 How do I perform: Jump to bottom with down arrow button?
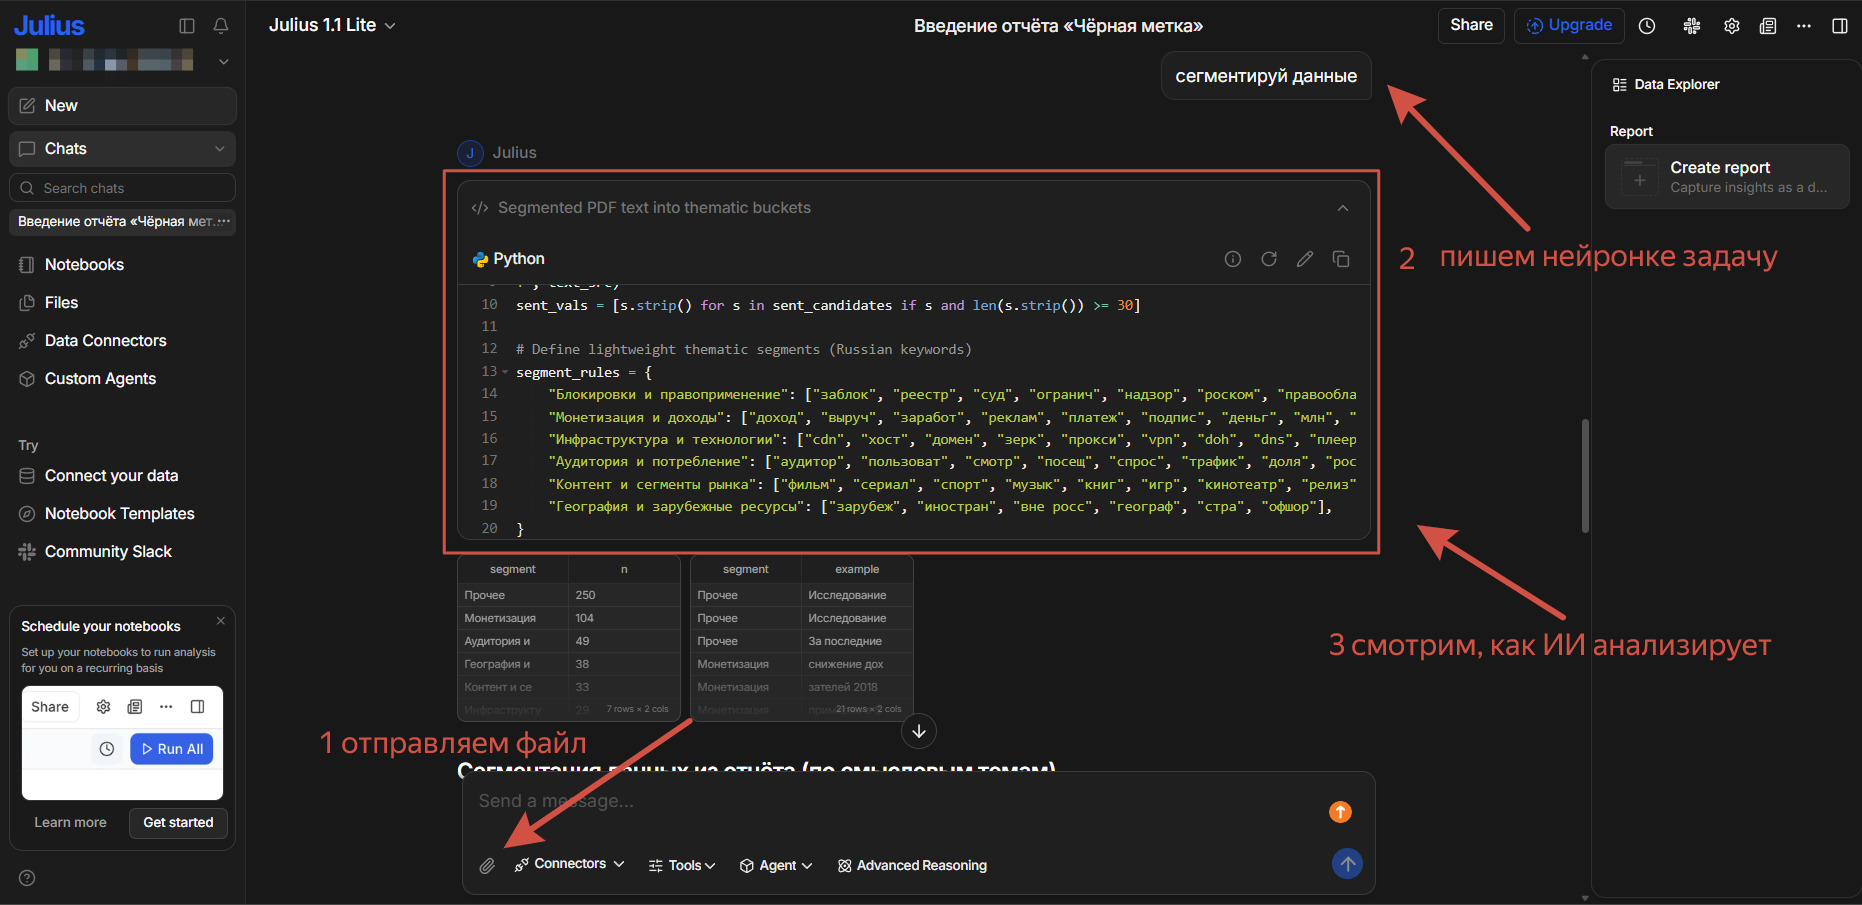tap(919, 731)
